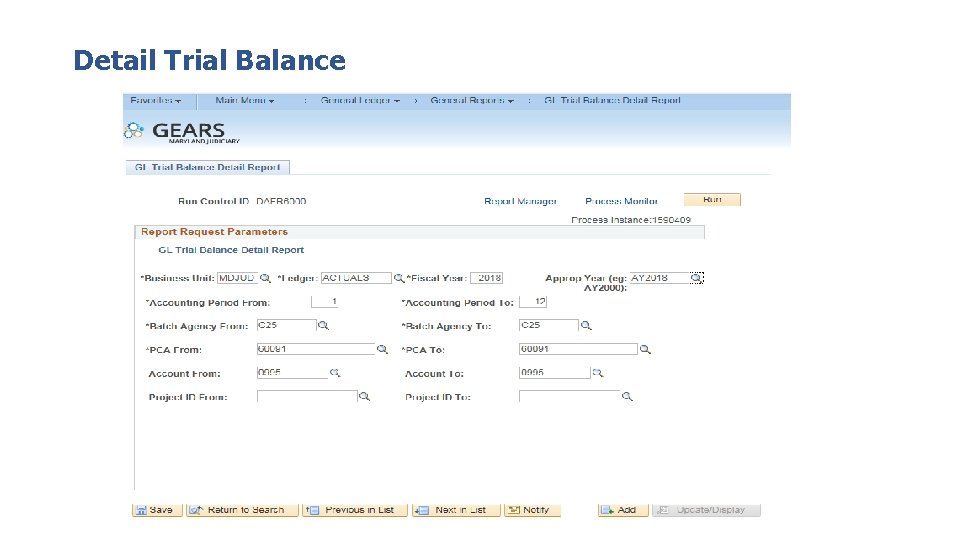Click Accounting Period To field

tap(533, 302)
